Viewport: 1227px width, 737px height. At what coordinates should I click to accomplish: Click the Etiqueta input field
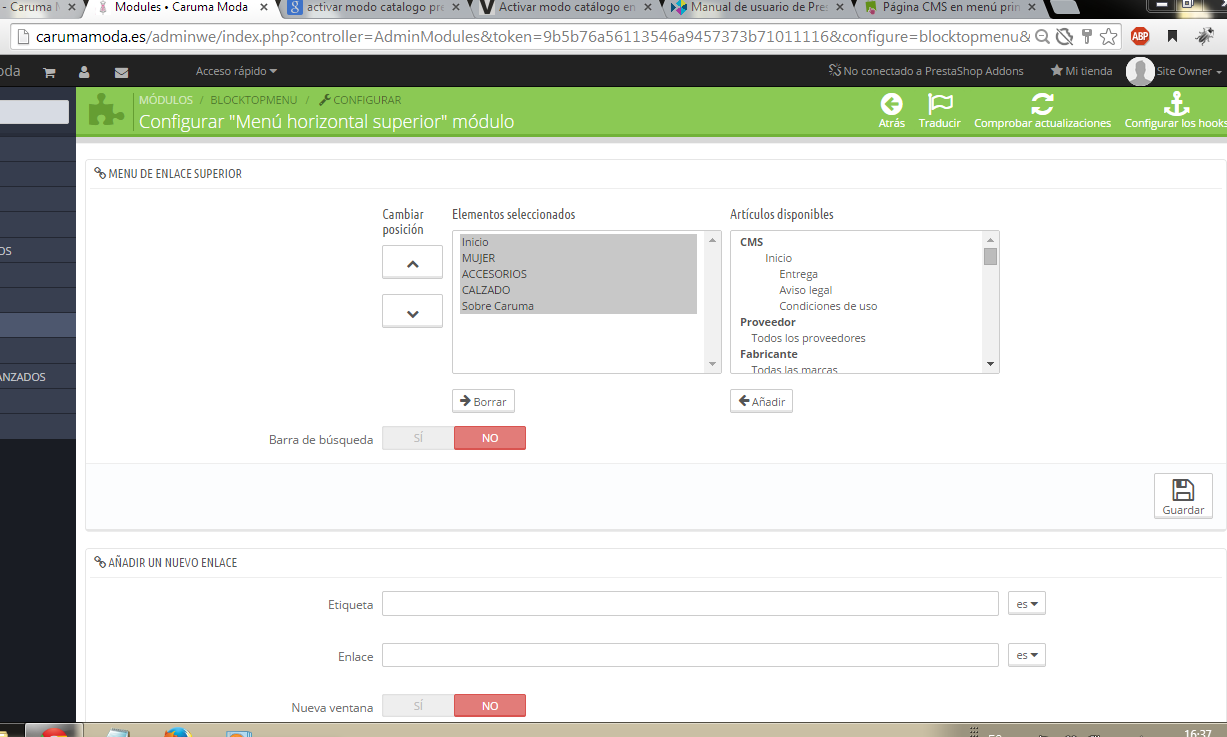point(690,604)
